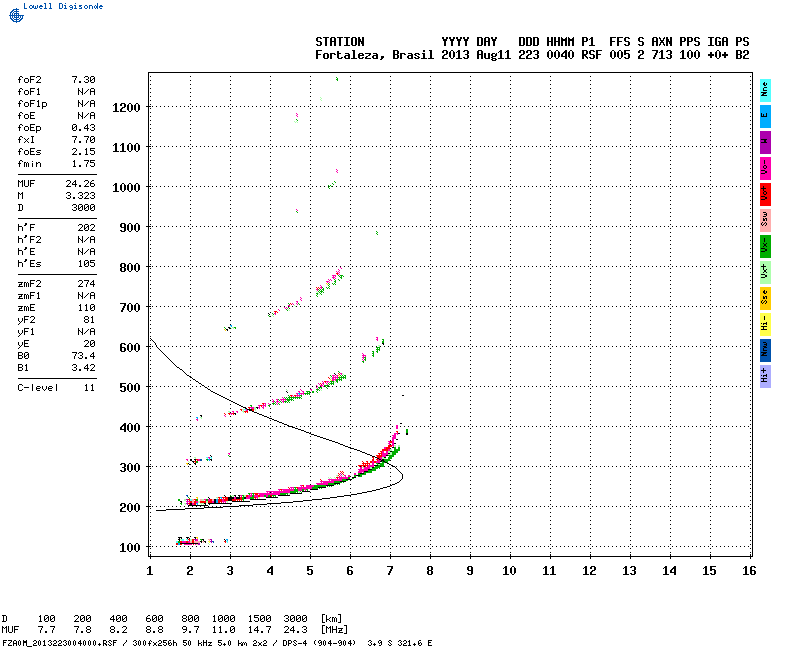
Task: Select the navy Nnw legend swatch
Action: click(765, 351)
